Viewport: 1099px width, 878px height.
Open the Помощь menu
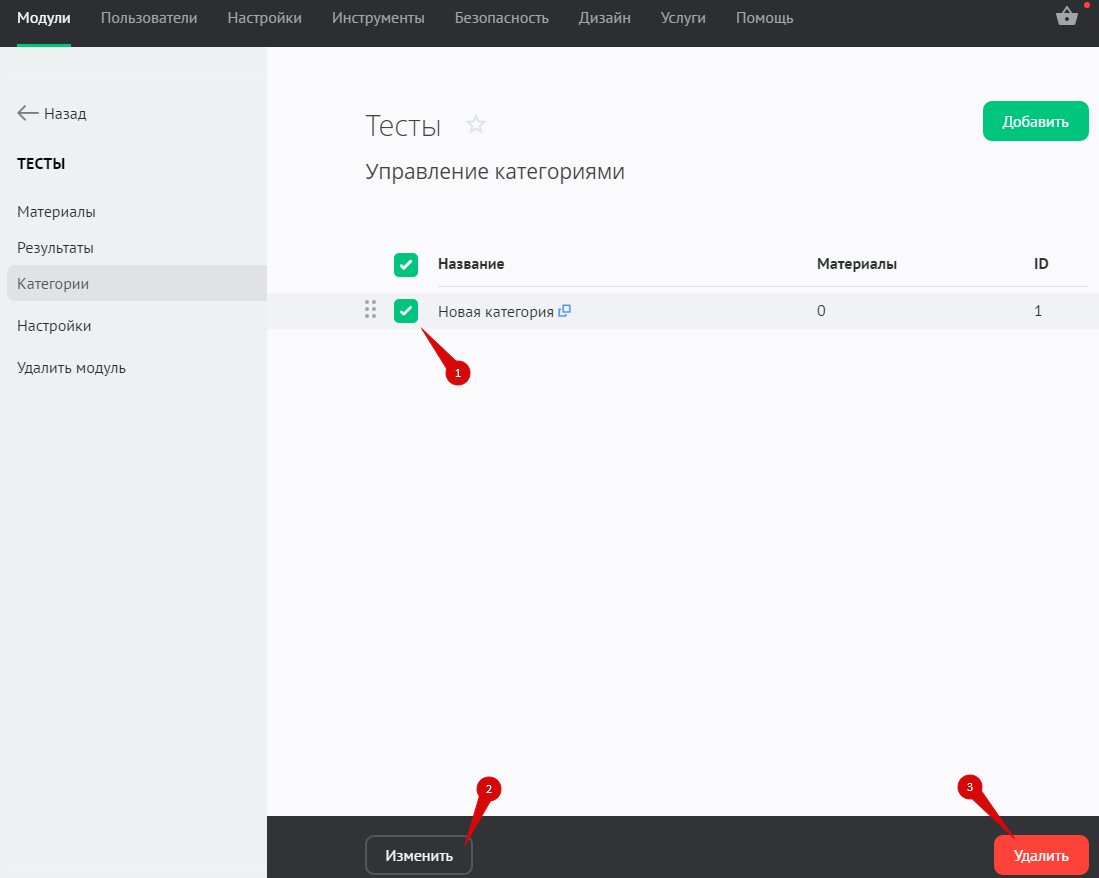coord(764,18)
